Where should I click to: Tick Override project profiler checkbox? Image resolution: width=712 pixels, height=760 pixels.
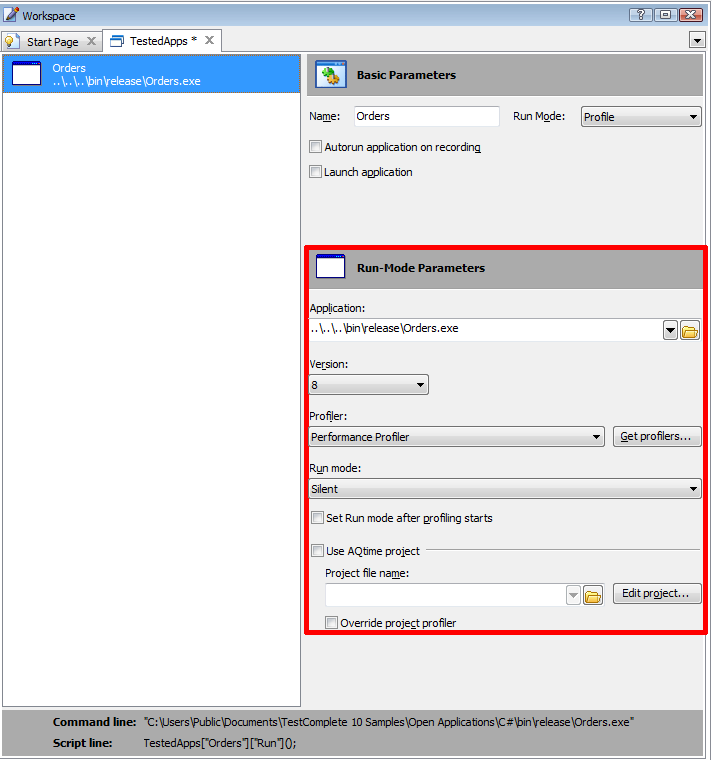point(332,622)
